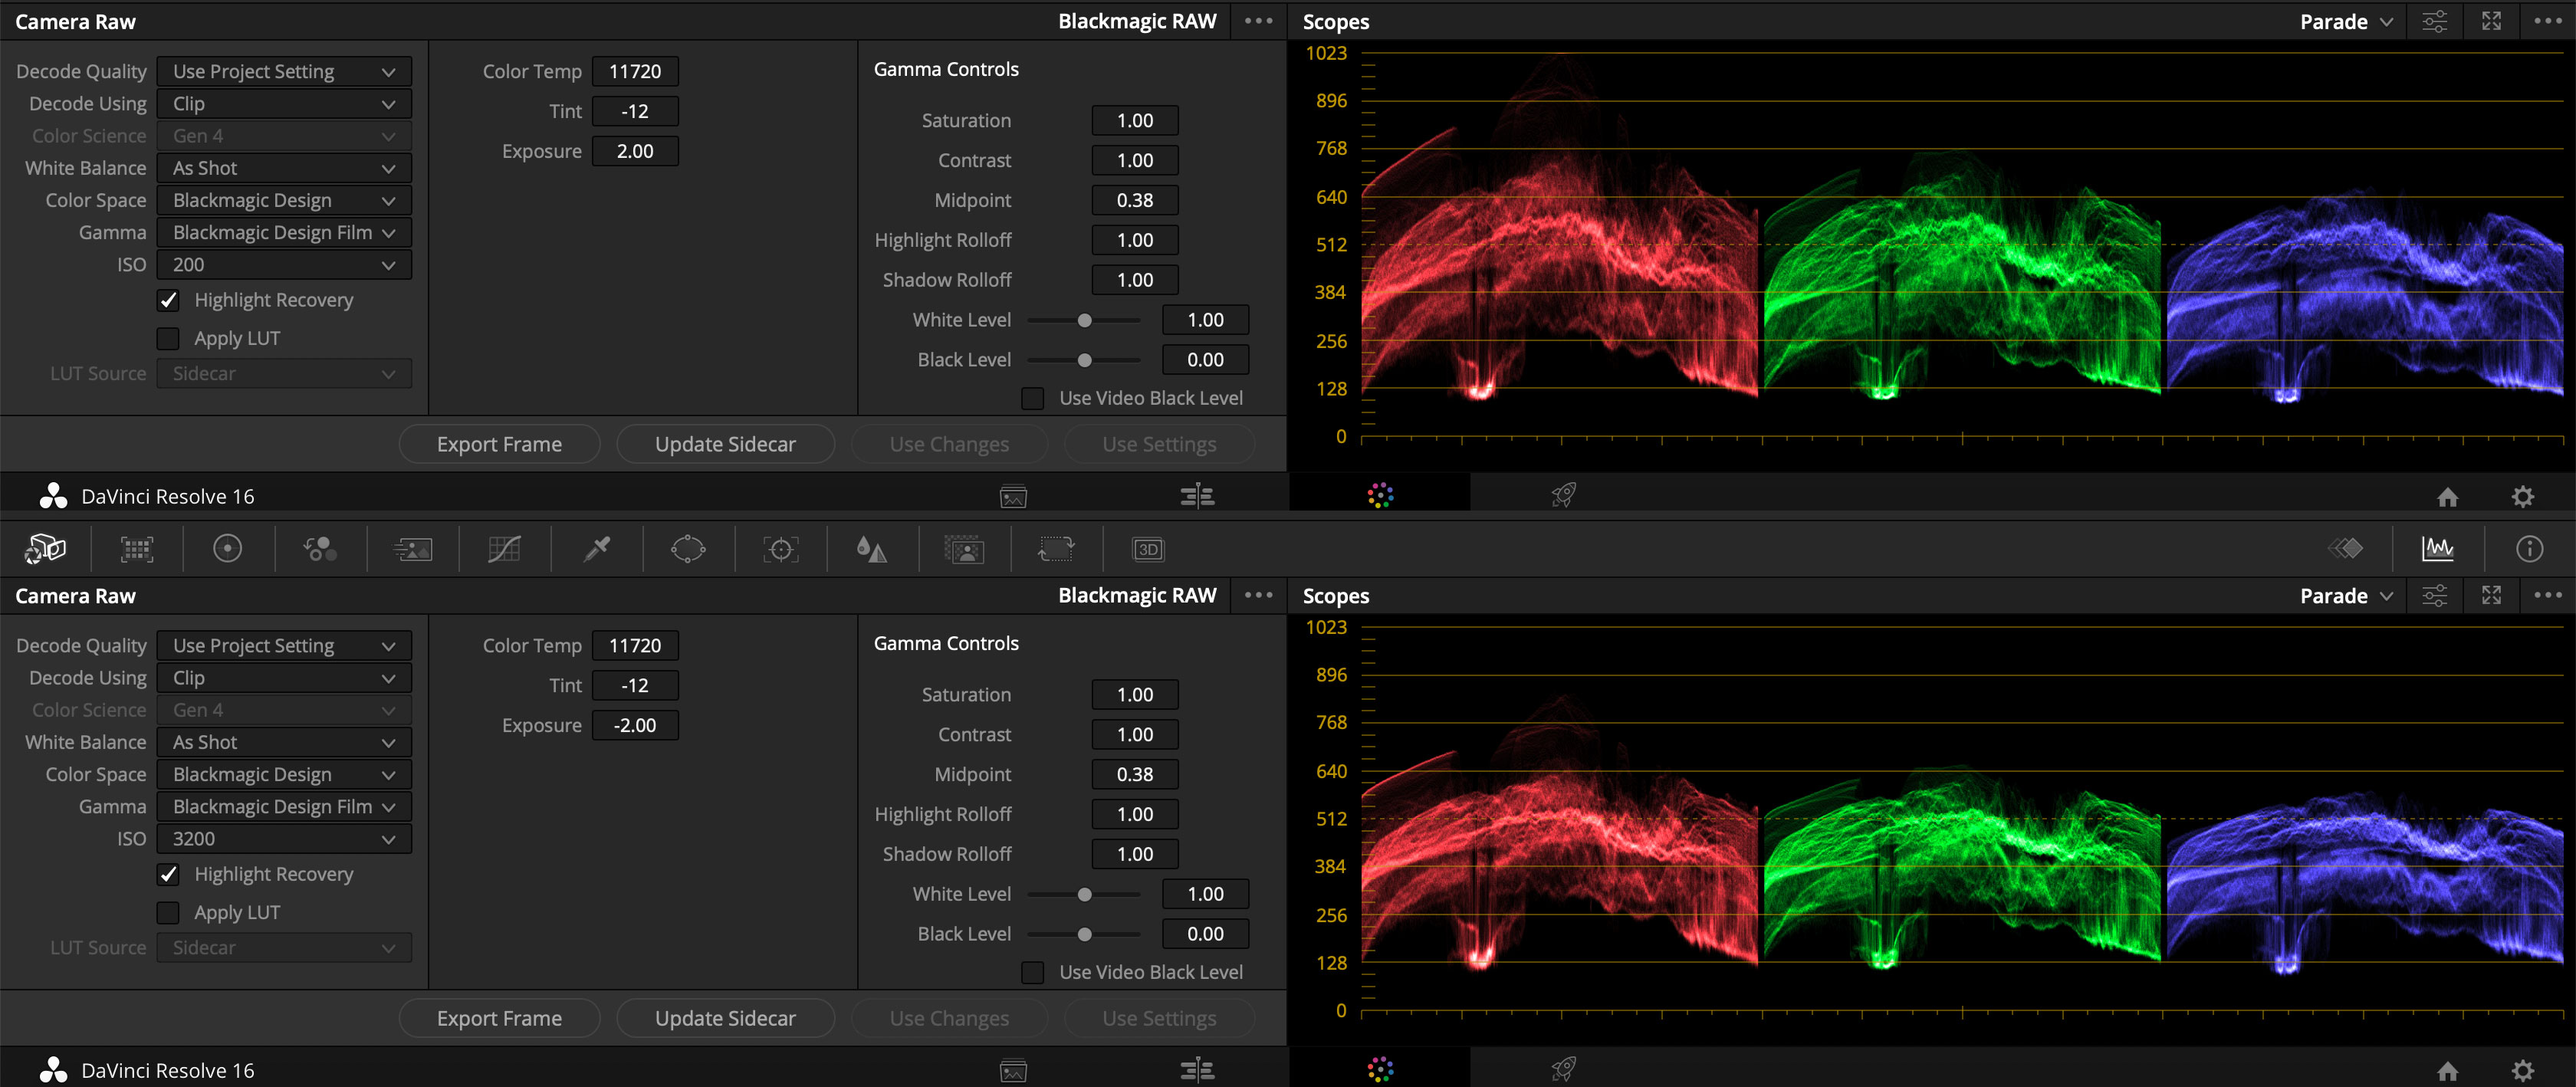Screen dimensions: 2576x1087
Task: Adjust Black Level slider in ISO 200 panel
Action: (1085, 360)
